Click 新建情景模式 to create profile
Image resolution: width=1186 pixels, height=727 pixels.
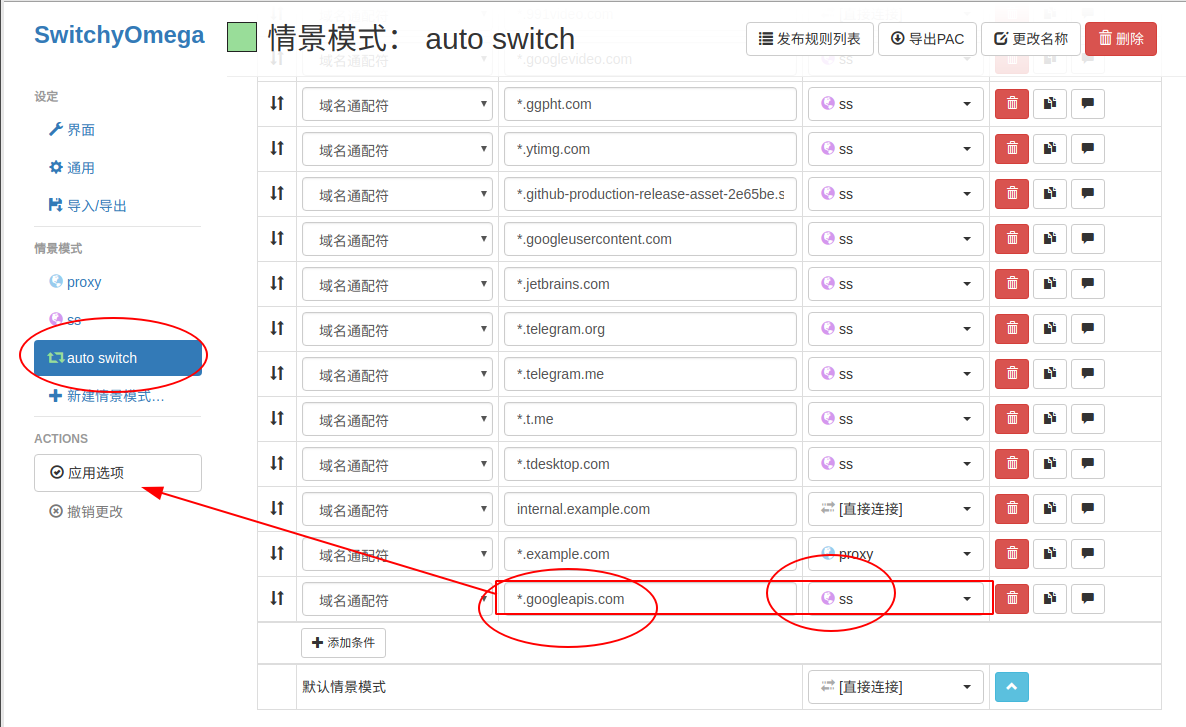point(107,396)
